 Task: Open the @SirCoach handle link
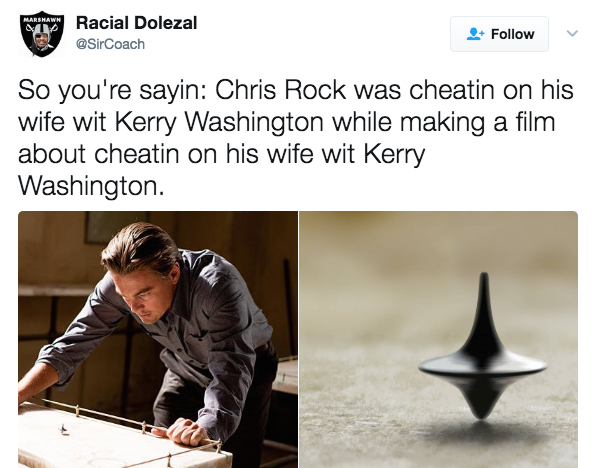click(110, 44)
